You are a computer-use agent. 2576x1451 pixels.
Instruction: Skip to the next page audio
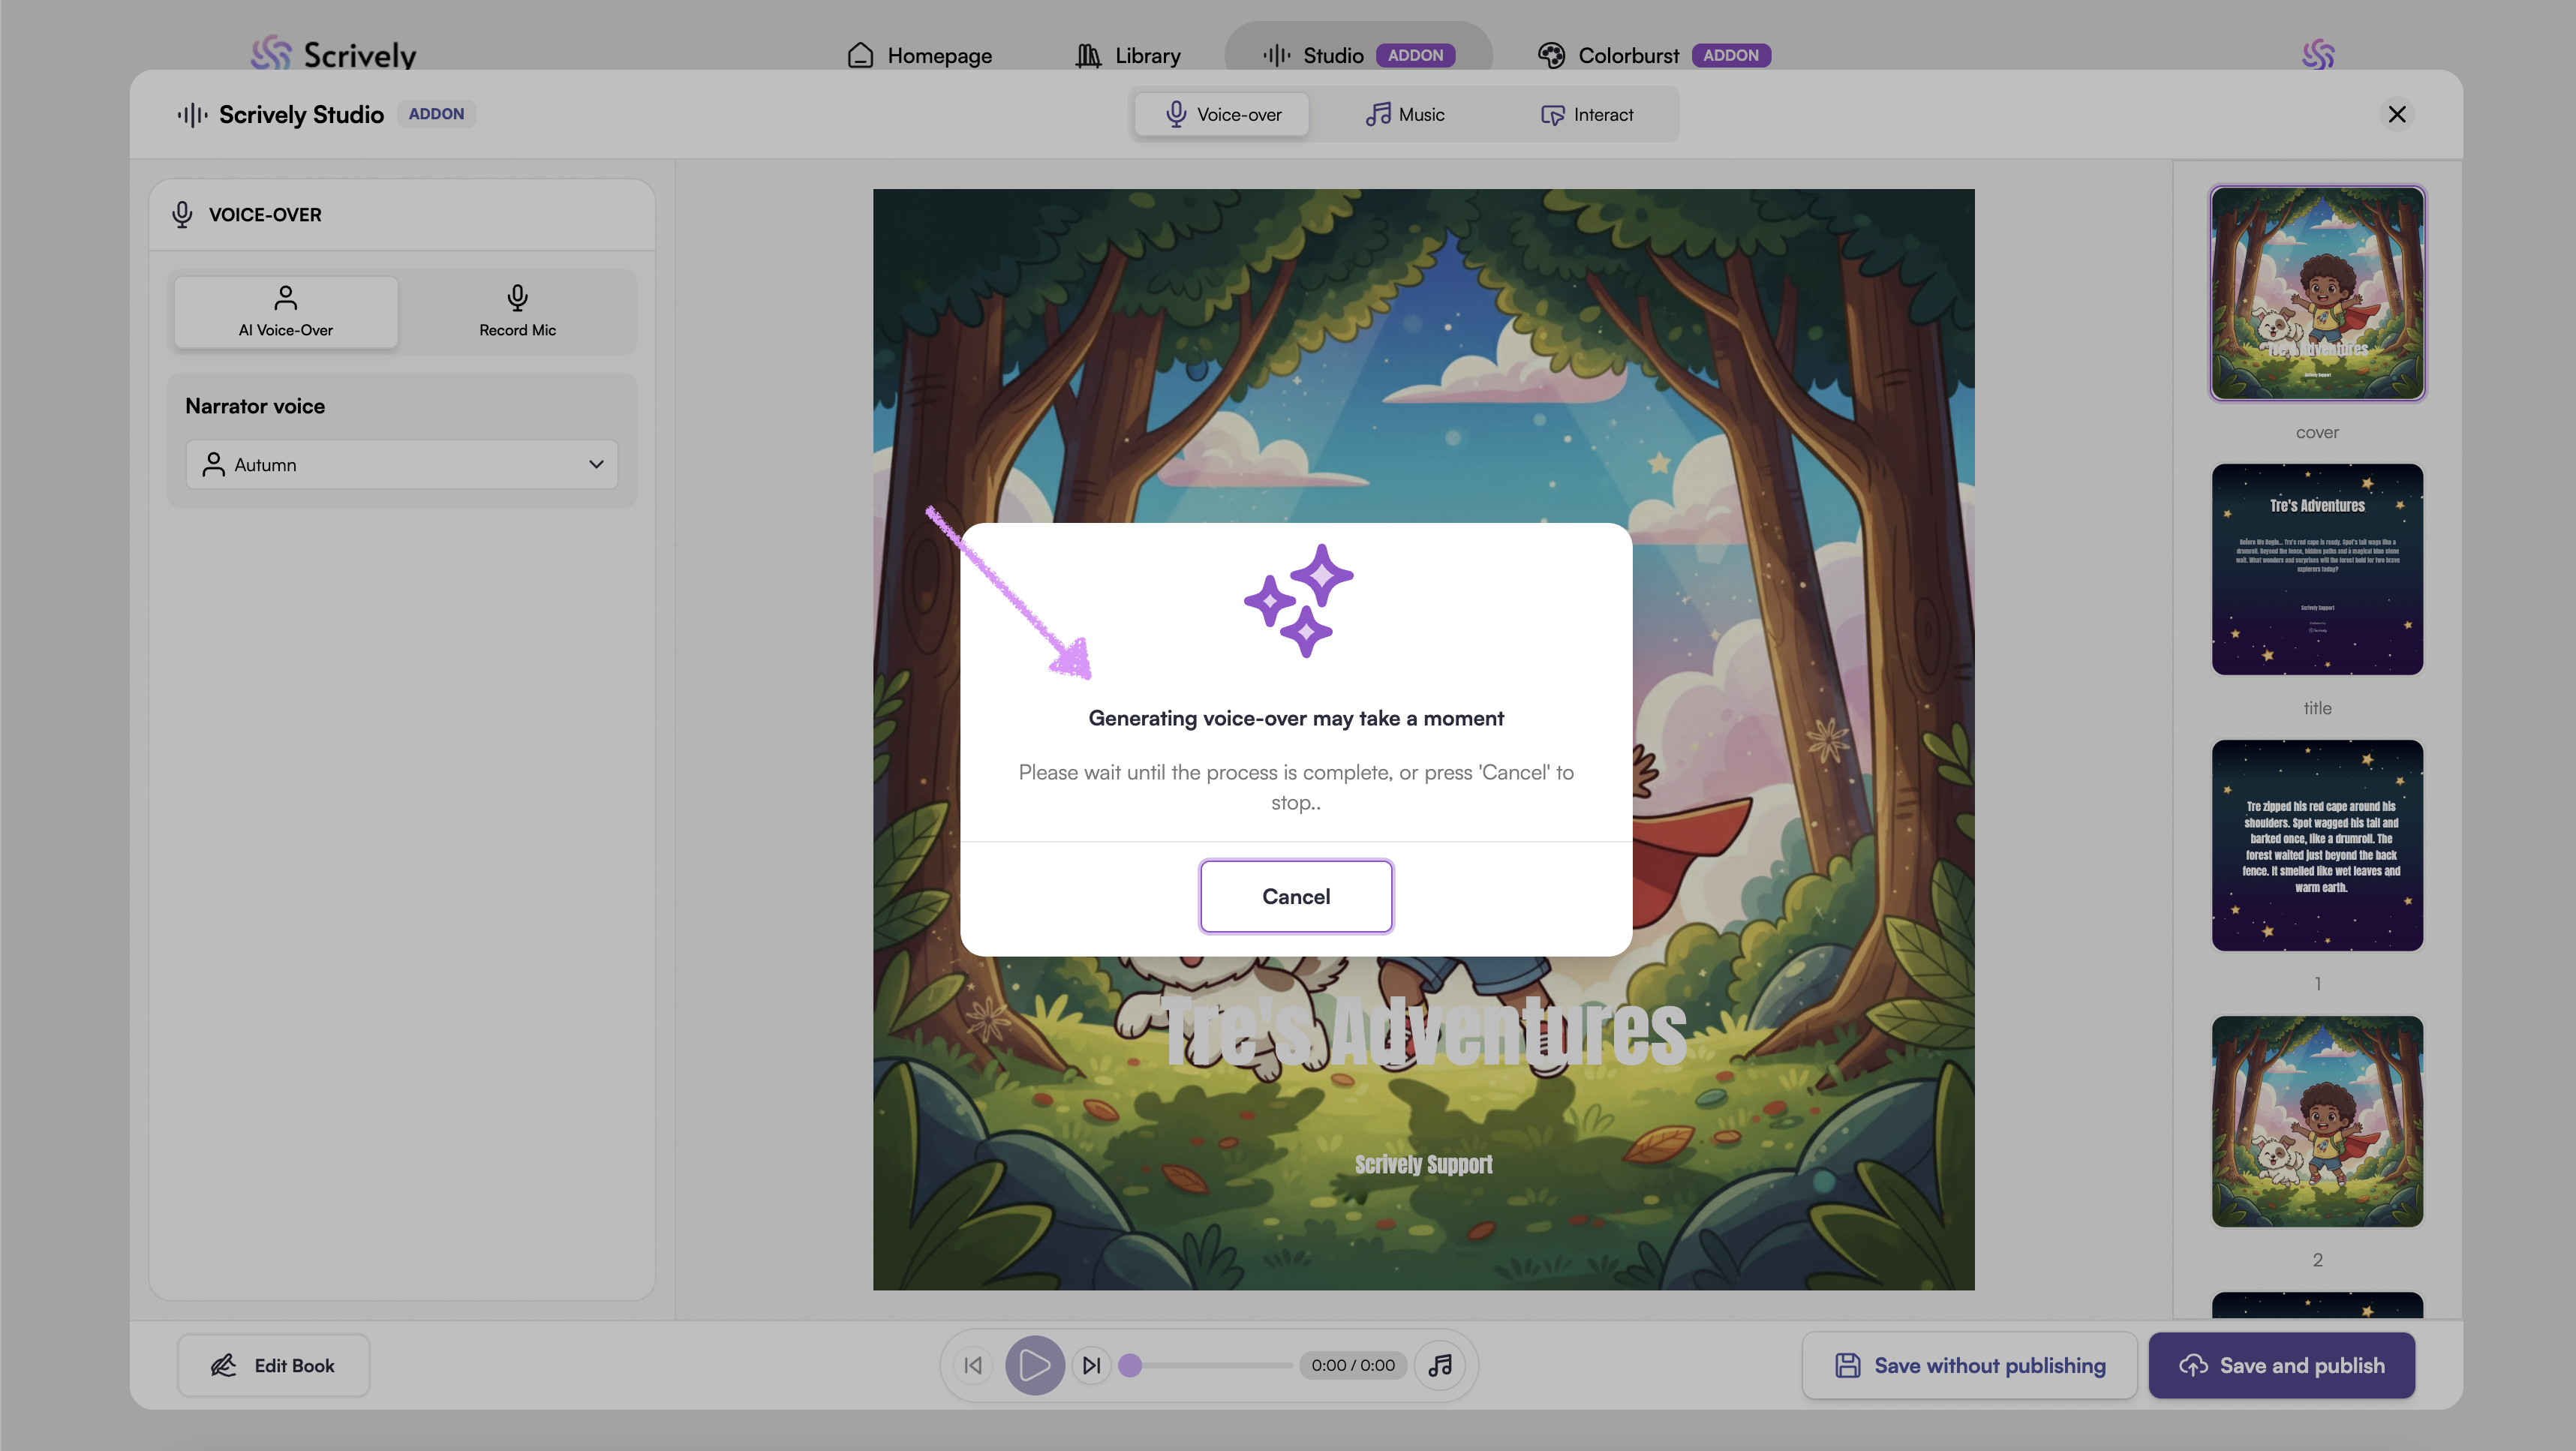coord(1091,1365)
